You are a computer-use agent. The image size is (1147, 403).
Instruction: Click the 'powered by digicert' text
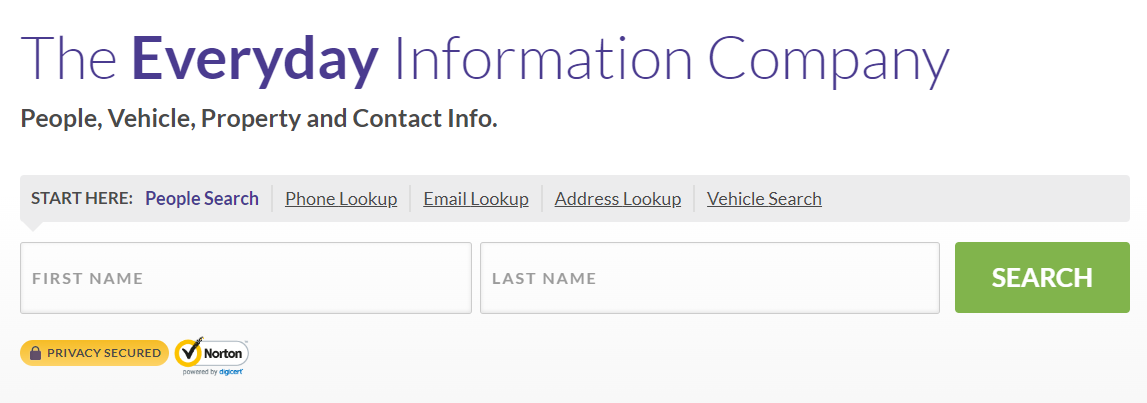click(x=213, y=372)
